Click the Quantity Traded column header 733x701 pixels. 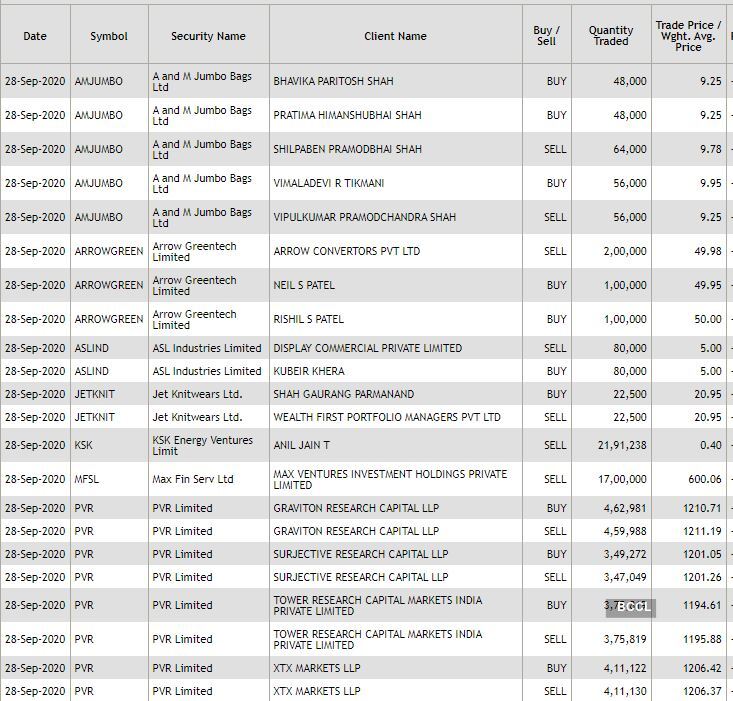coord(611,36)
